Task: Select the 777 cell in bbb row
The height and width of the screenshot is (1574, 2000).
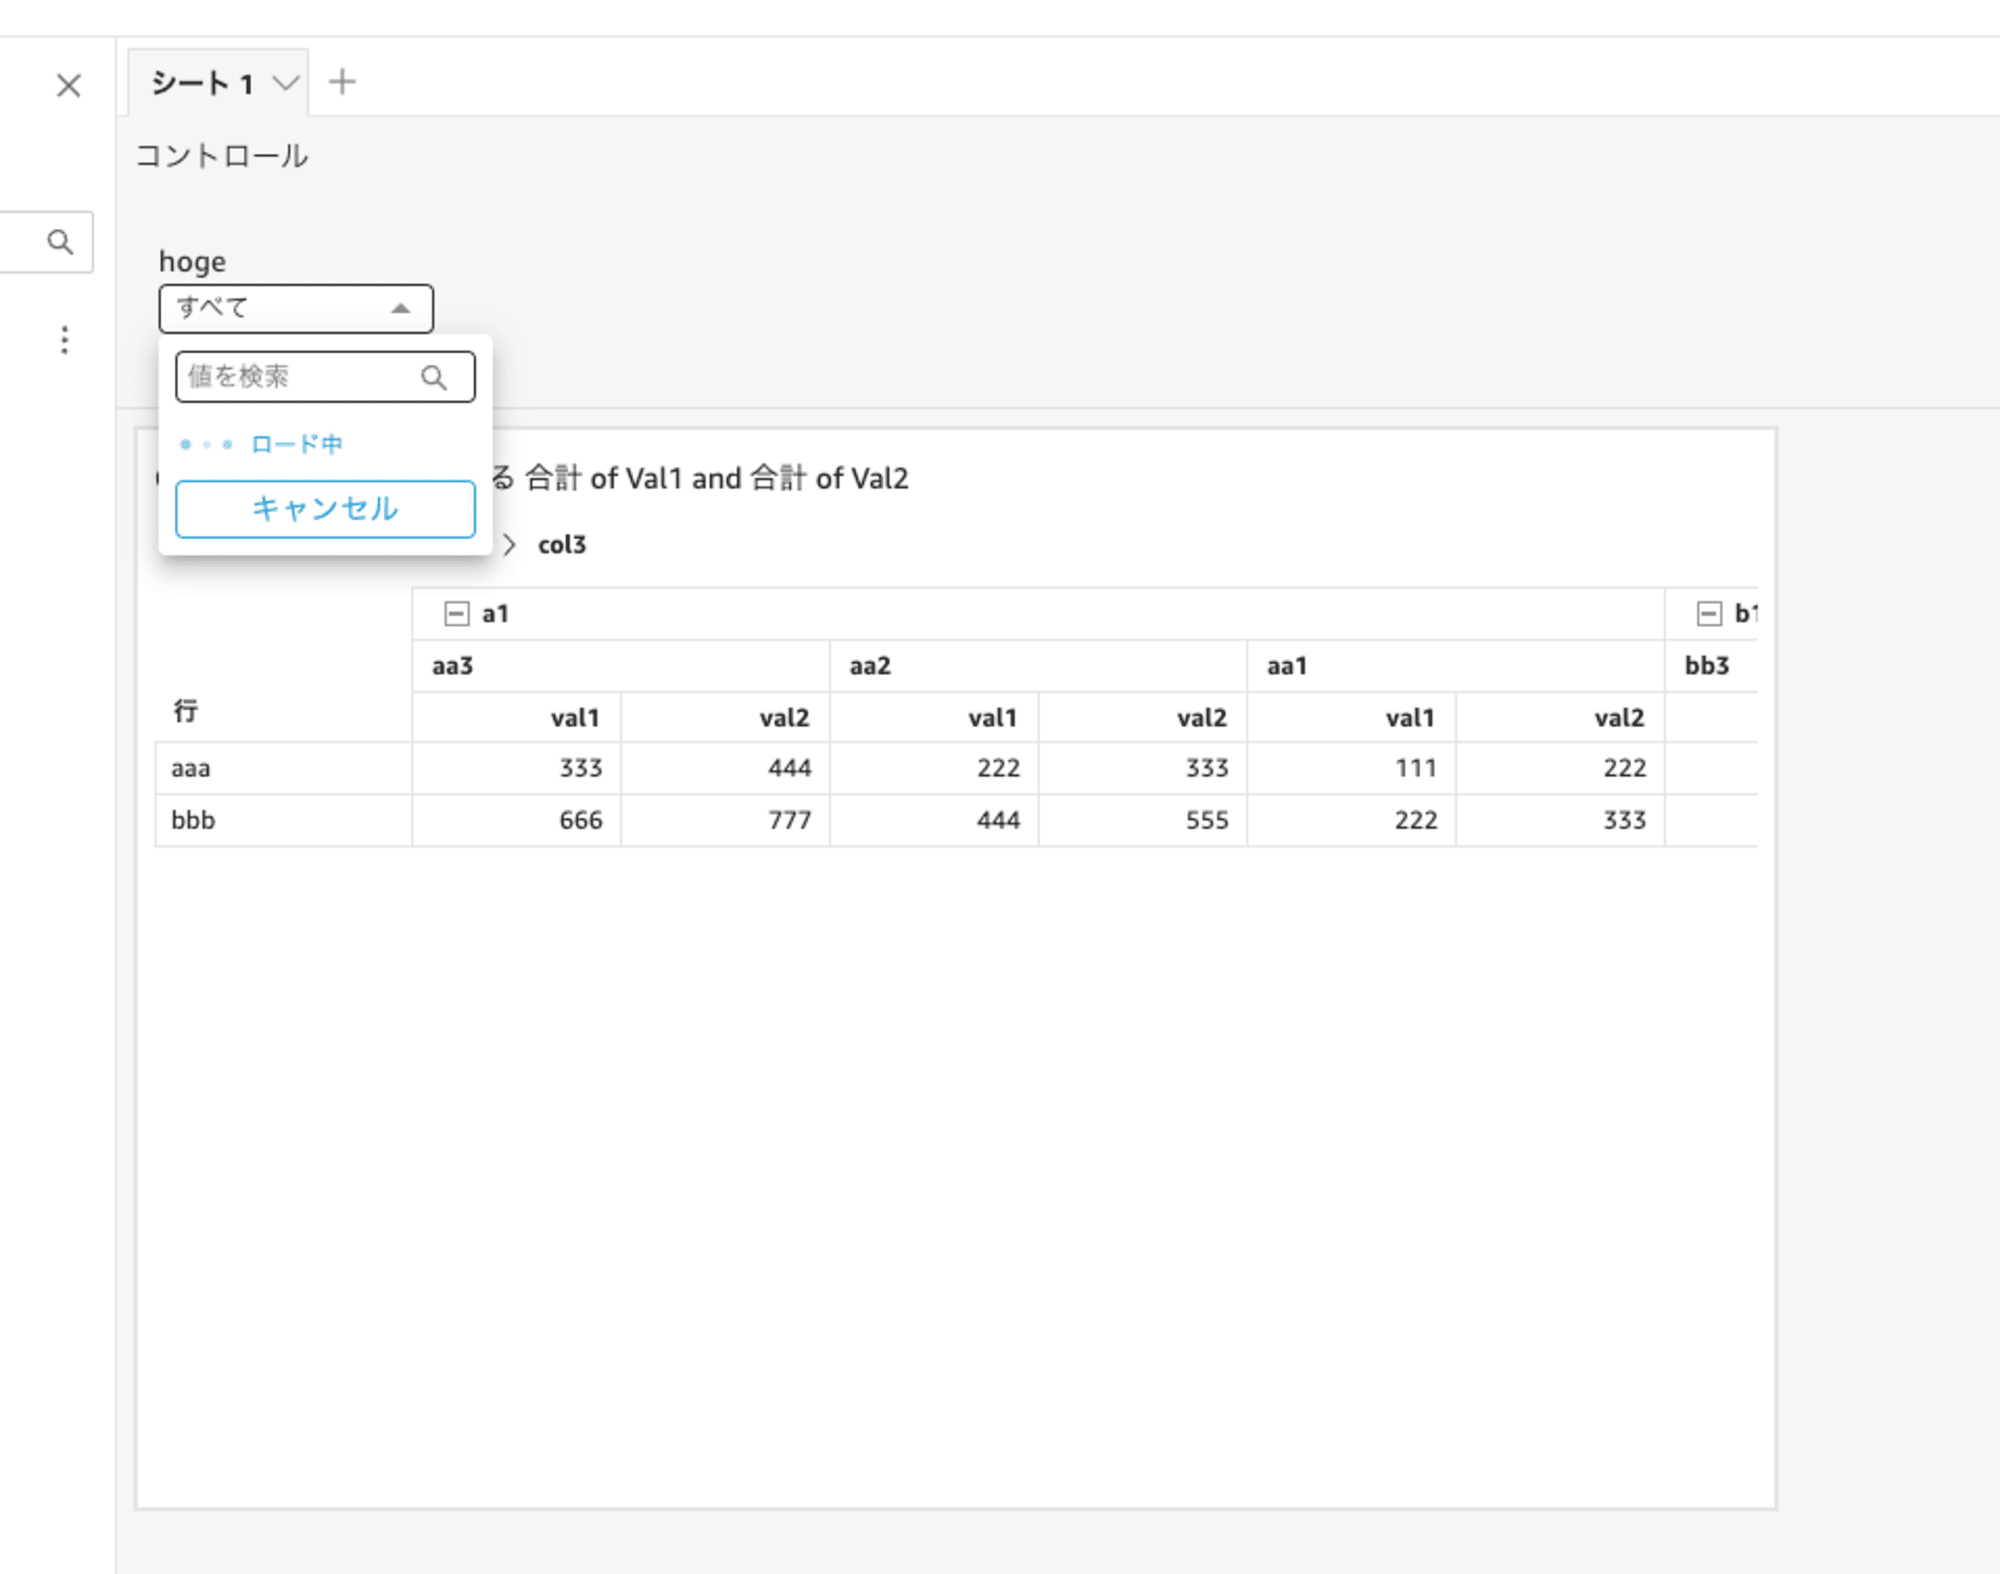Action: pyautogui.click(x=726, y=820)
